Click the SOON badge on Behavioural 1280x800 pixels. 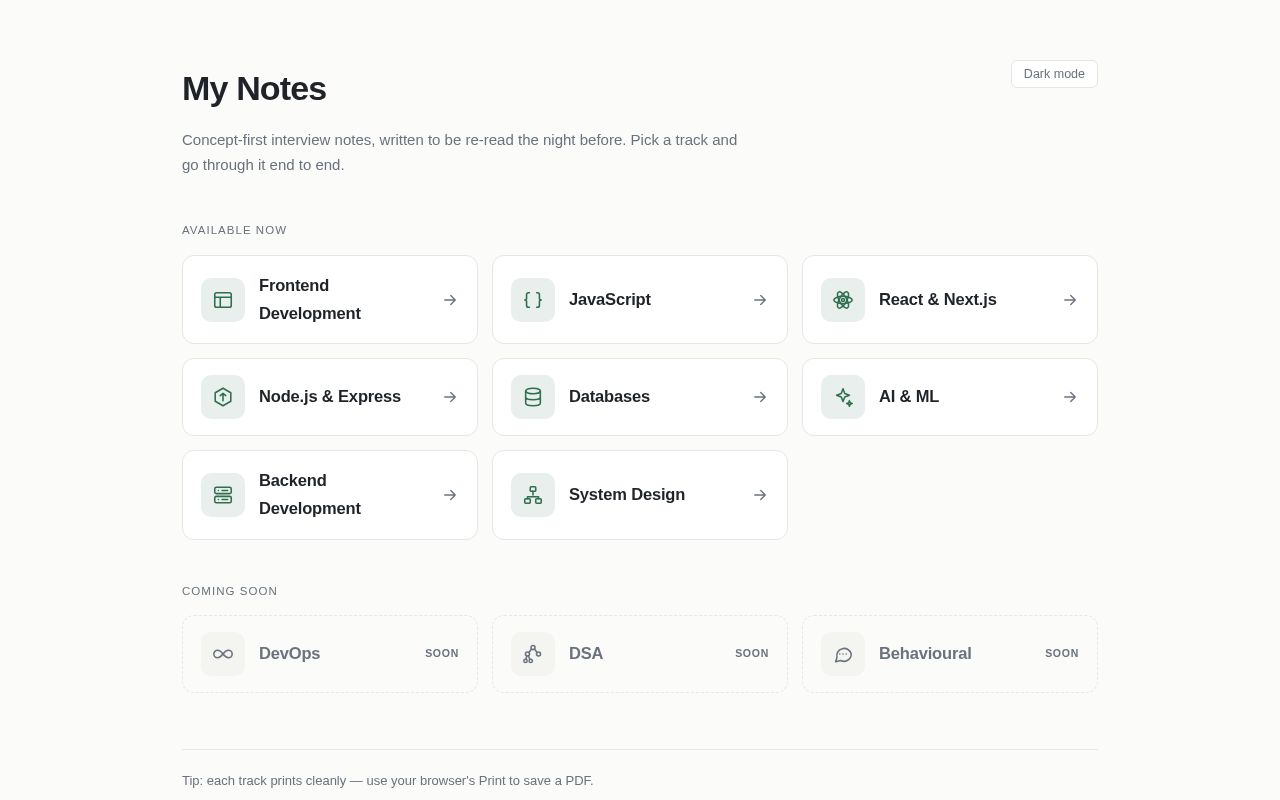pyautogui.click(x=1062, y=654)
